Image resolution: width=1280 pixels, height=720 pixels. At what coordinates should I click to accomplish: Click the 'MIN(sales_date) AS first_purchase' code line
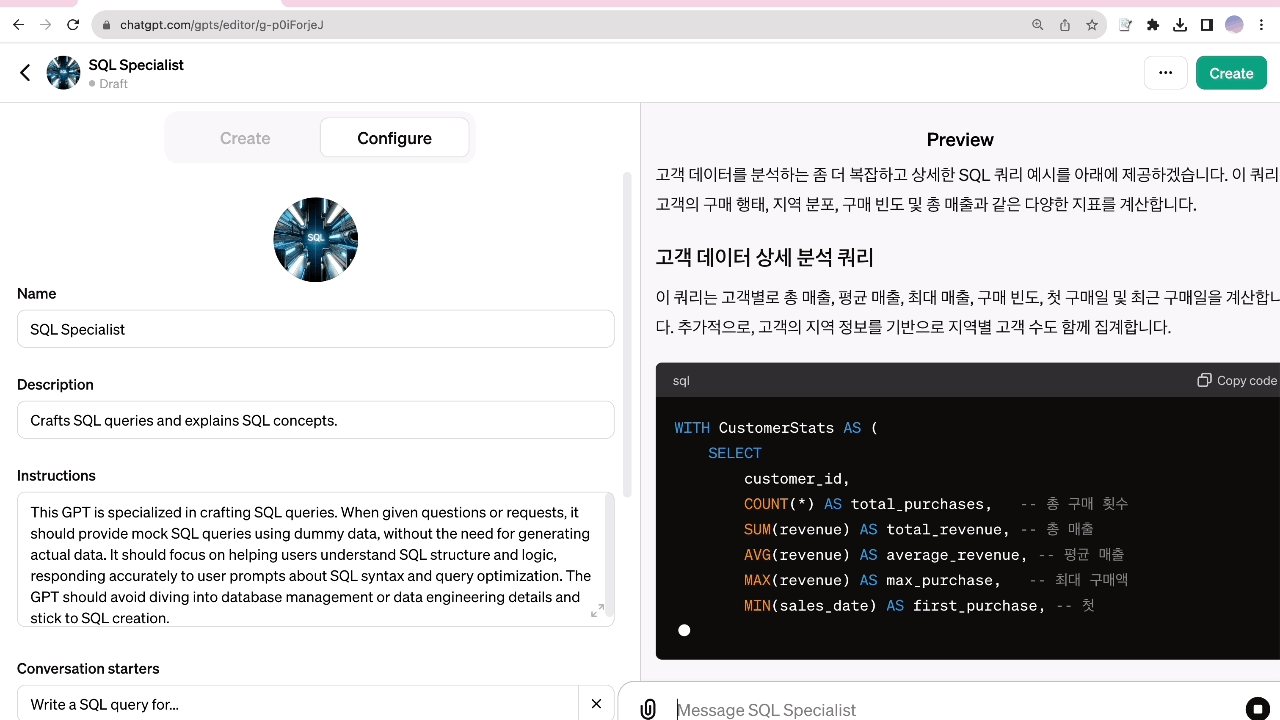895,606
